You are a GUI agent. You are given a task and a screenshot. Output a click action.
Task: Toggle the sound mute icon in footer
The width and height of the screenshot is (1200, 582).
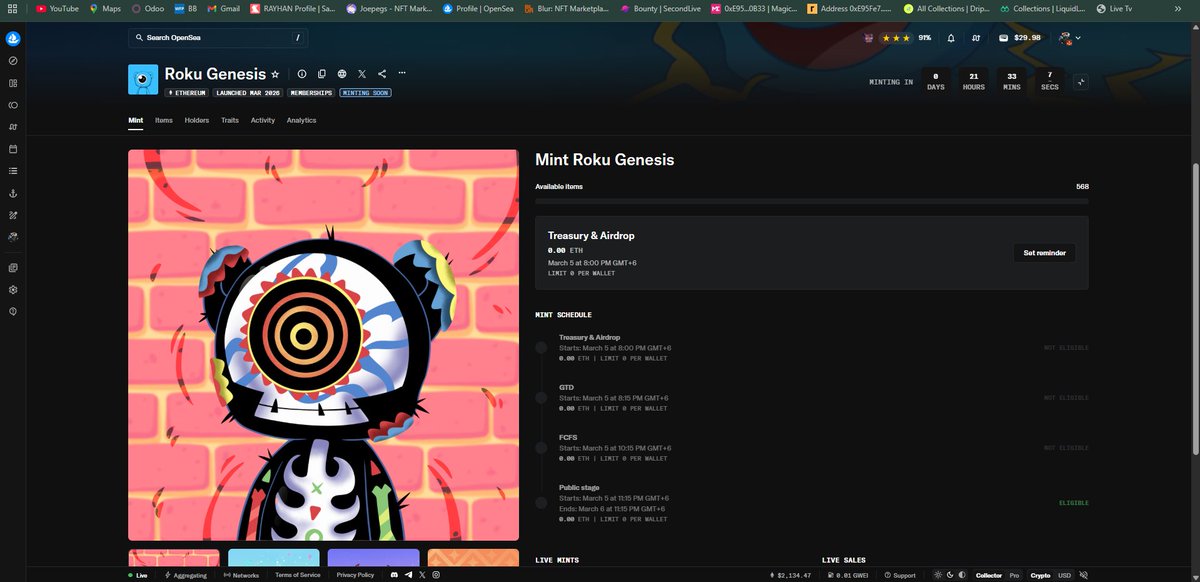pyautogui.click(x=1084, y=575)
